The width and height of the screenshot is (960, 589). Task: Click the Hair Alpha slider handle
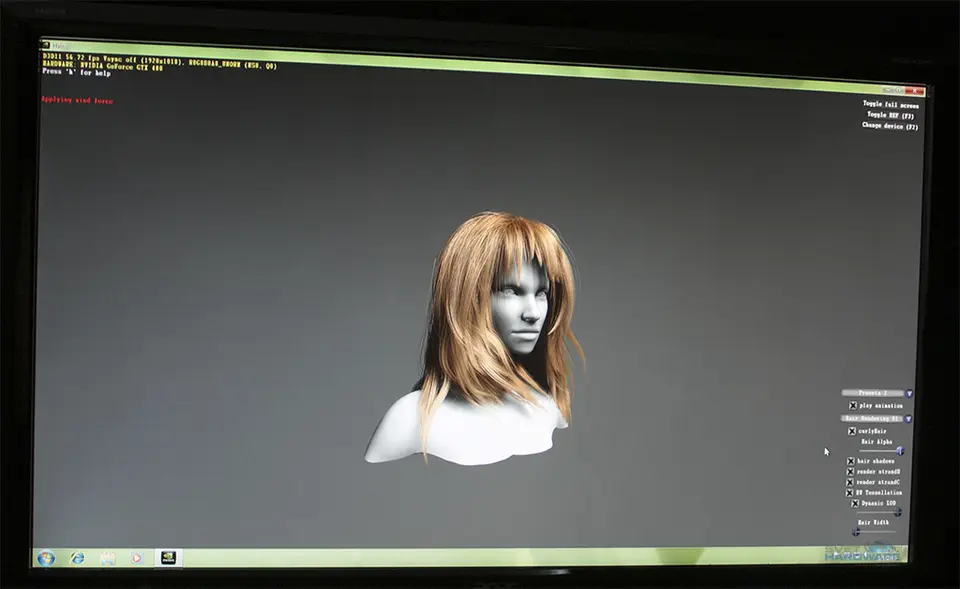click(900, 451)
